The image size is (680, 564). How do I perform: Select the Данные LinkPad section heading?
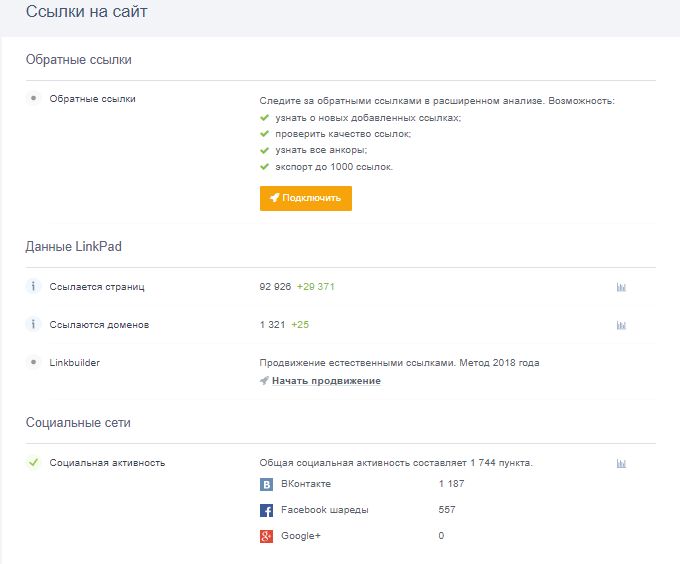pyautogui.click(x=74, y=246)
